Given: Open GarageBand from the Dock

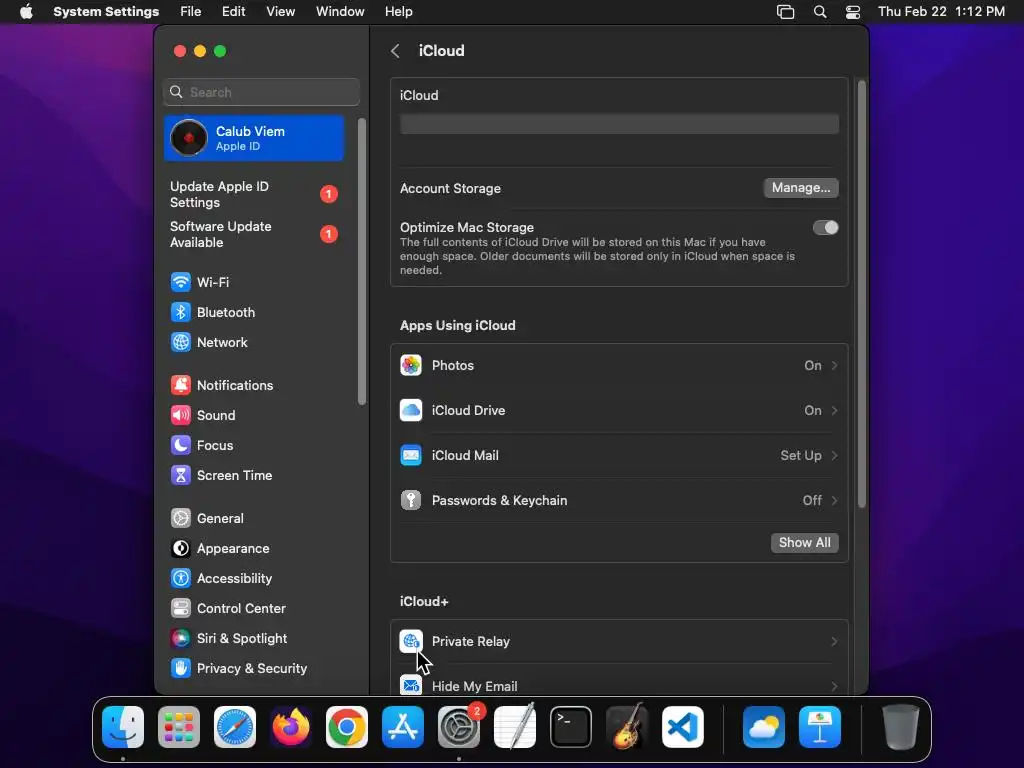Looking at the screenshot, I should point(627,727).
